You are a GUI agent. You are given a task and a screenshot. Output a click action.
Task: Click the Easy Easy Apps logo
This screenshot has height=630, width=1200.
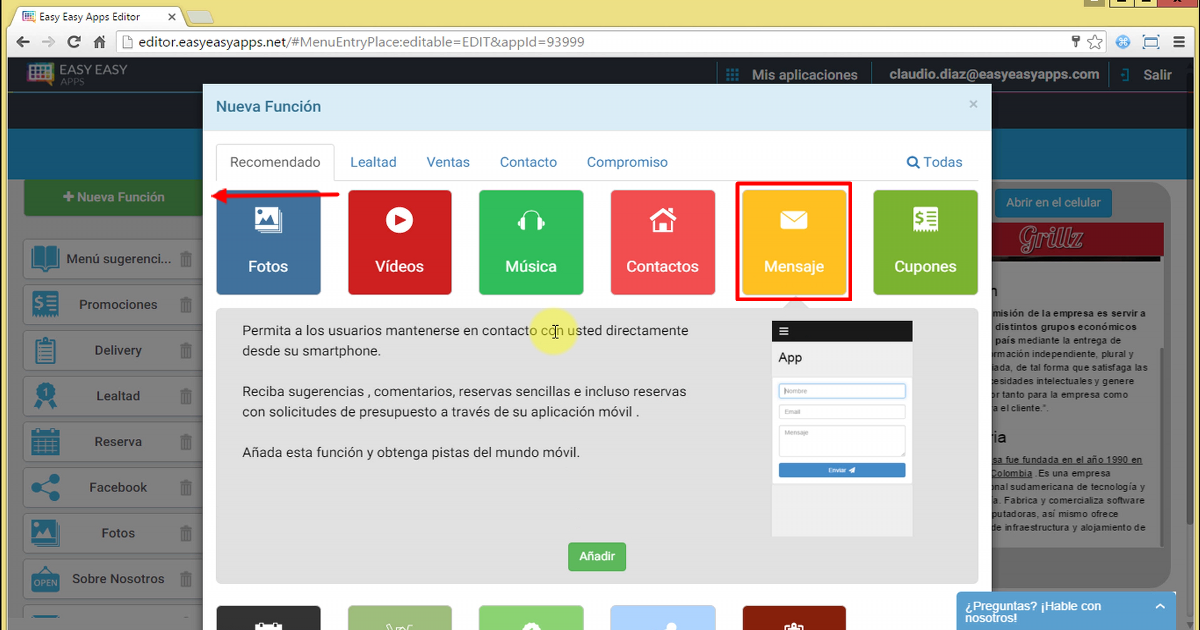point(77,74)
